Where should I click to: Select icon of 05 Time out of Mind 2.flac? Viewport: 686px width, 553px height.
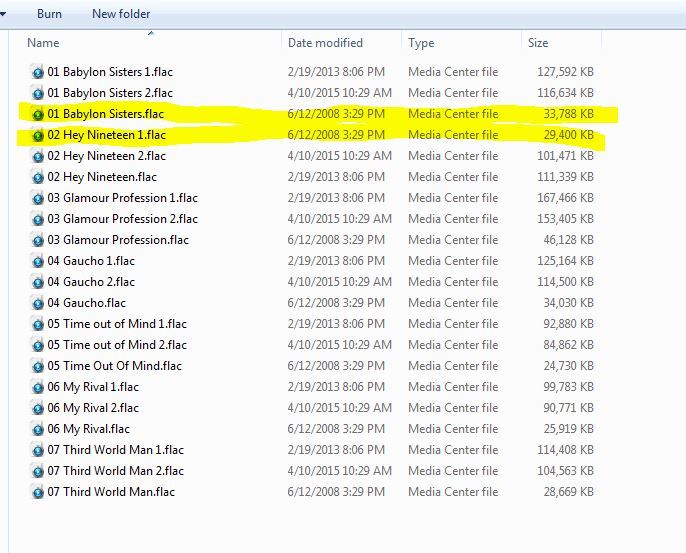click(x=38, y=345)
